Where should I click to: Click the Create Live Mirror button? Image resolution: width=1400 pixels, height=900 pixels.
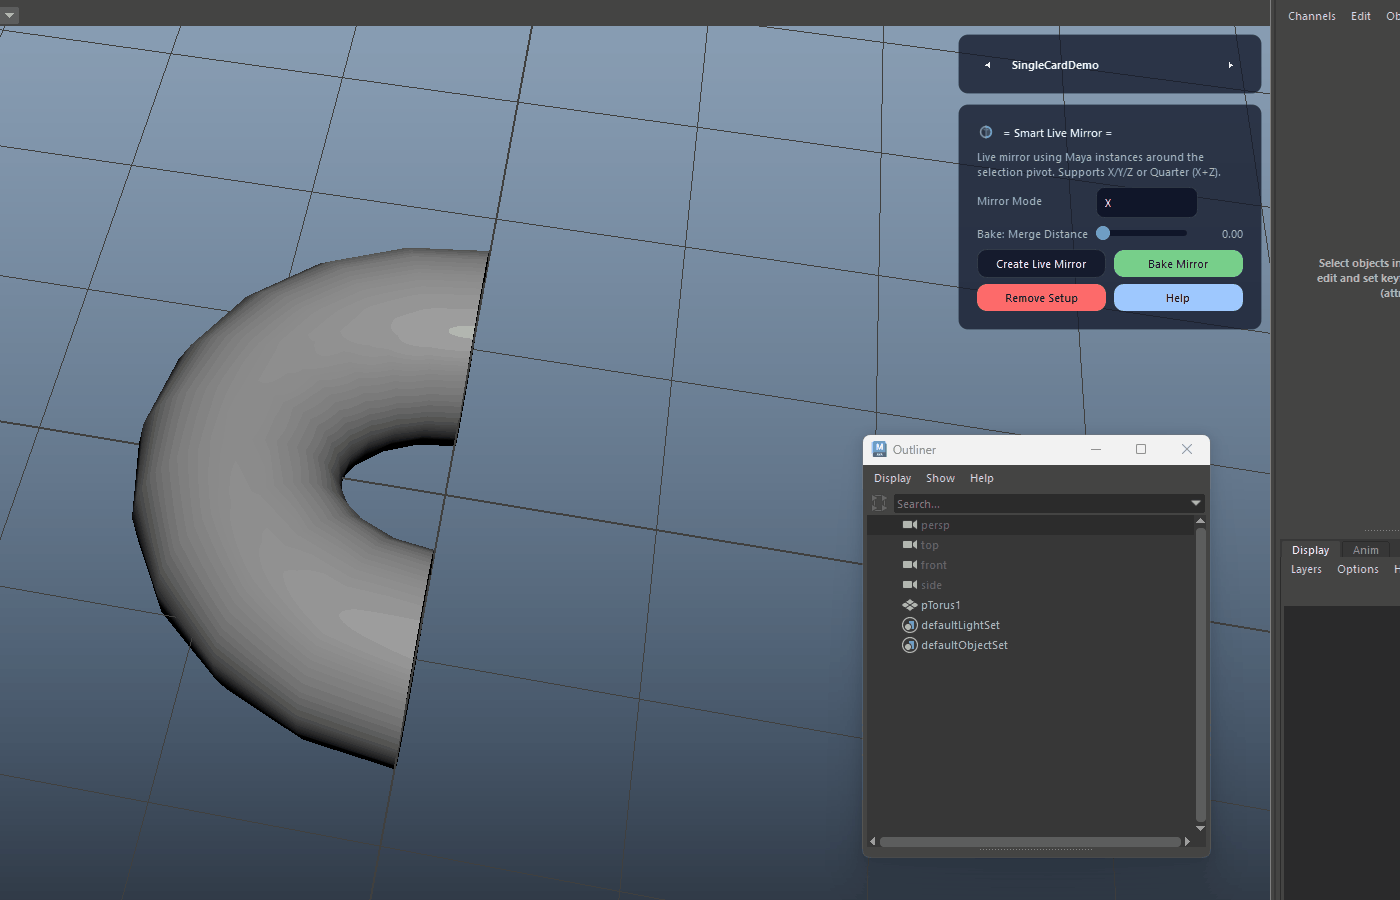pos(1041,264)
